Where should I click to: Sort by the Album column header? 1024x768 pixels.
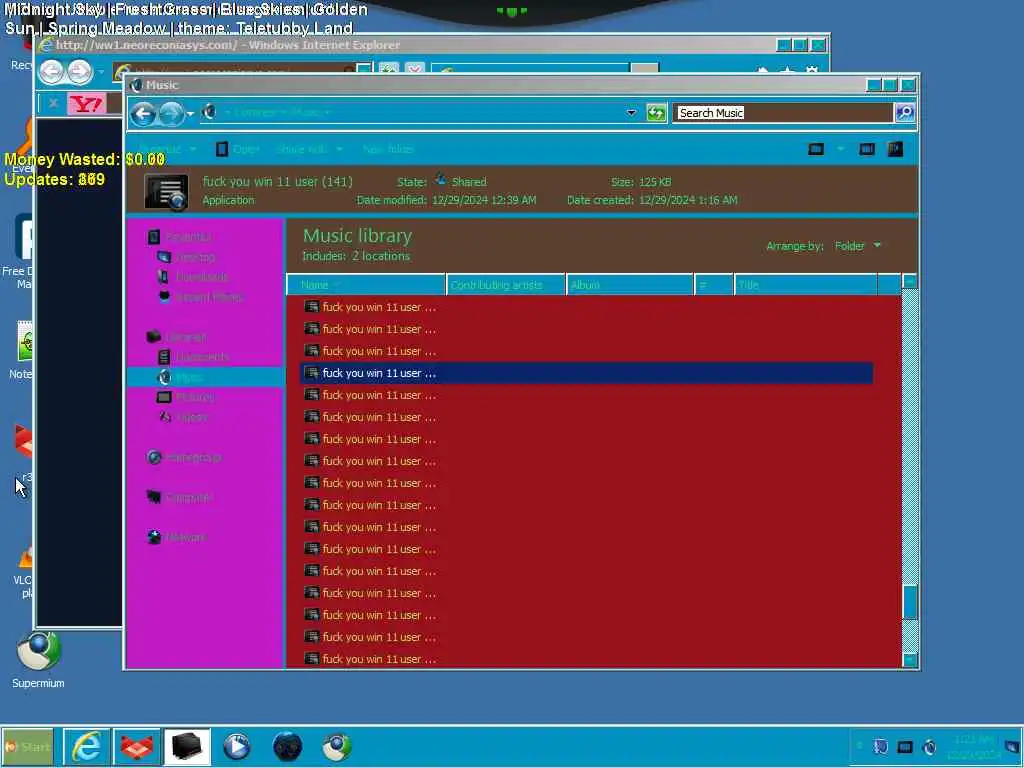[630, 285]
